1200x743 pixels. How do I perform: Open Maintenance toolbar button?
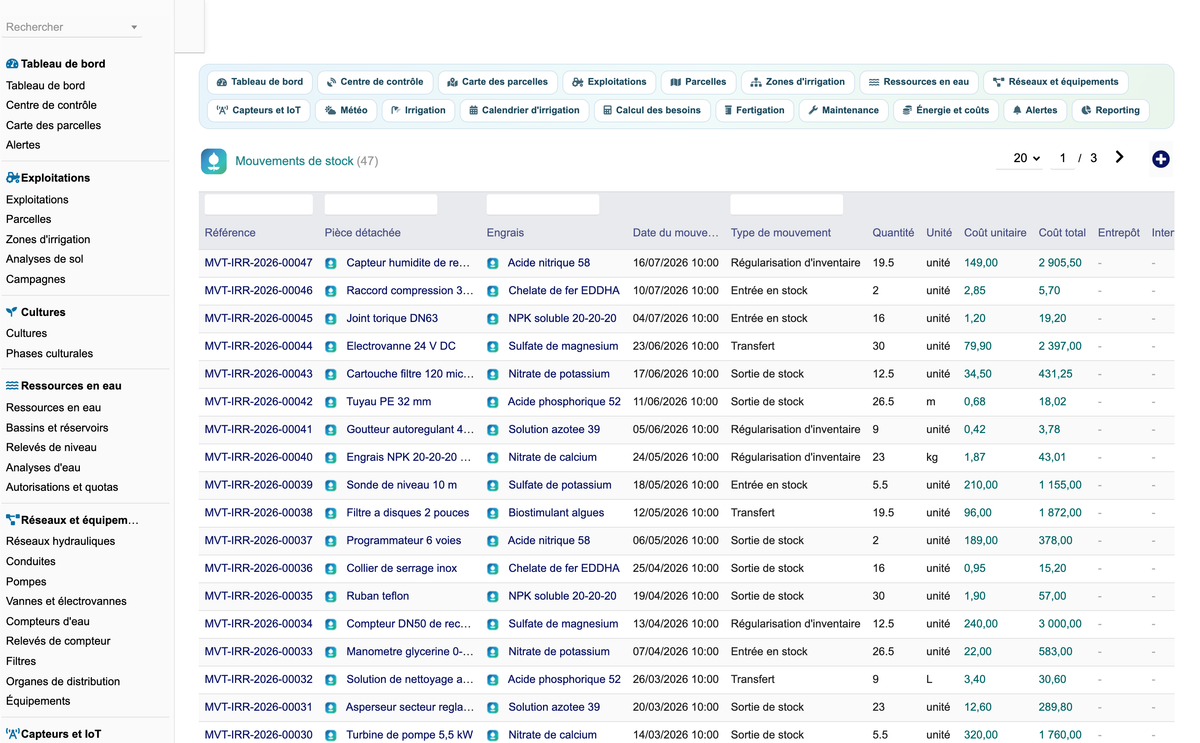point(844,110)
